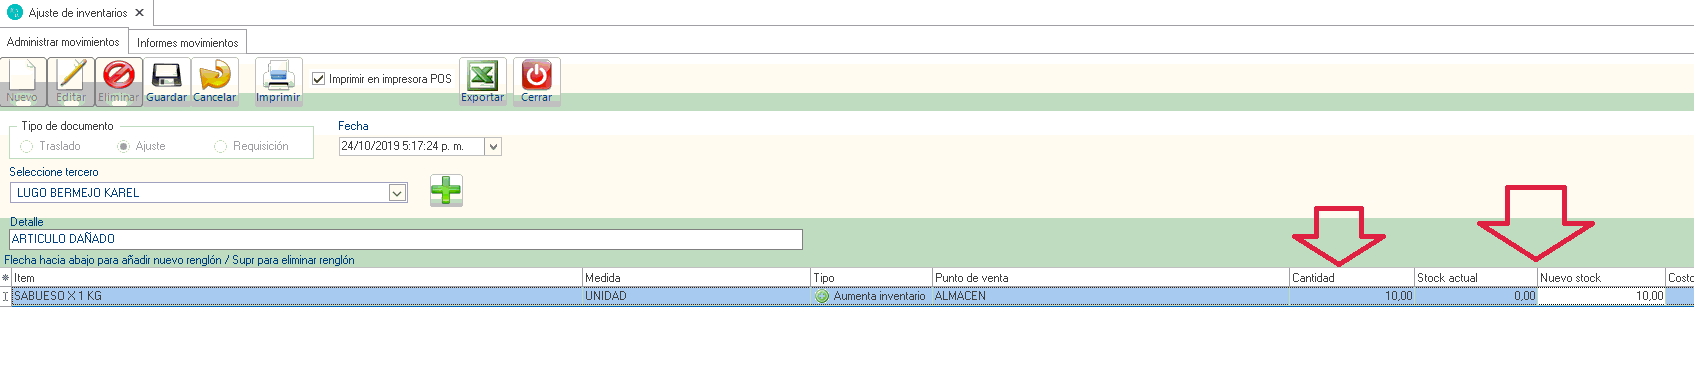Select the Requisición radio button

221,146
